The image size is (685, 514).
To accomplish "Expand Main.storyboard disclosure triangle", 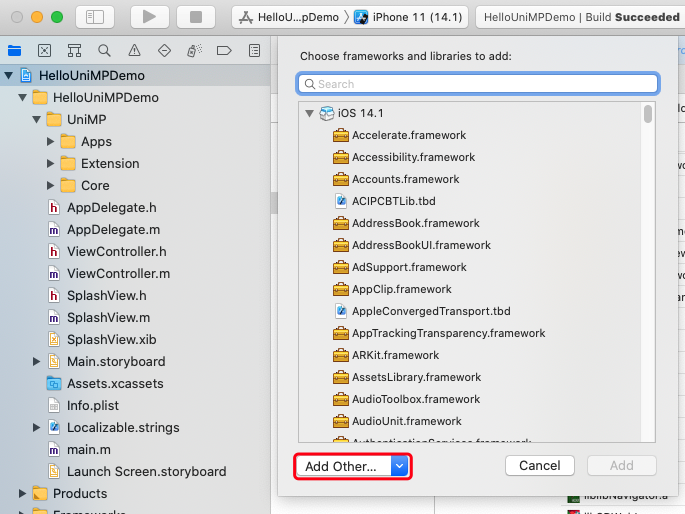I will 36,362.
